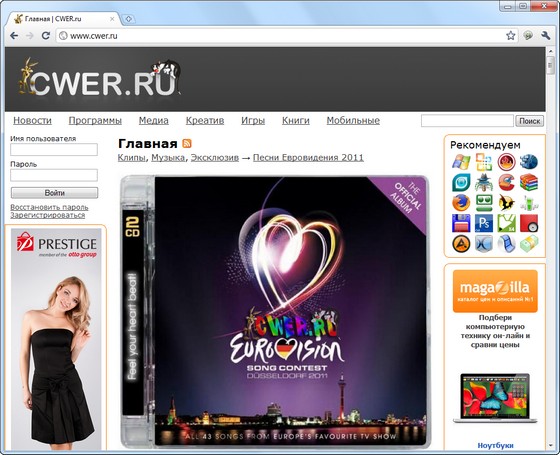Click the Windows logo icon under Рекомендуем
The image size is (560, 455).
461,162
